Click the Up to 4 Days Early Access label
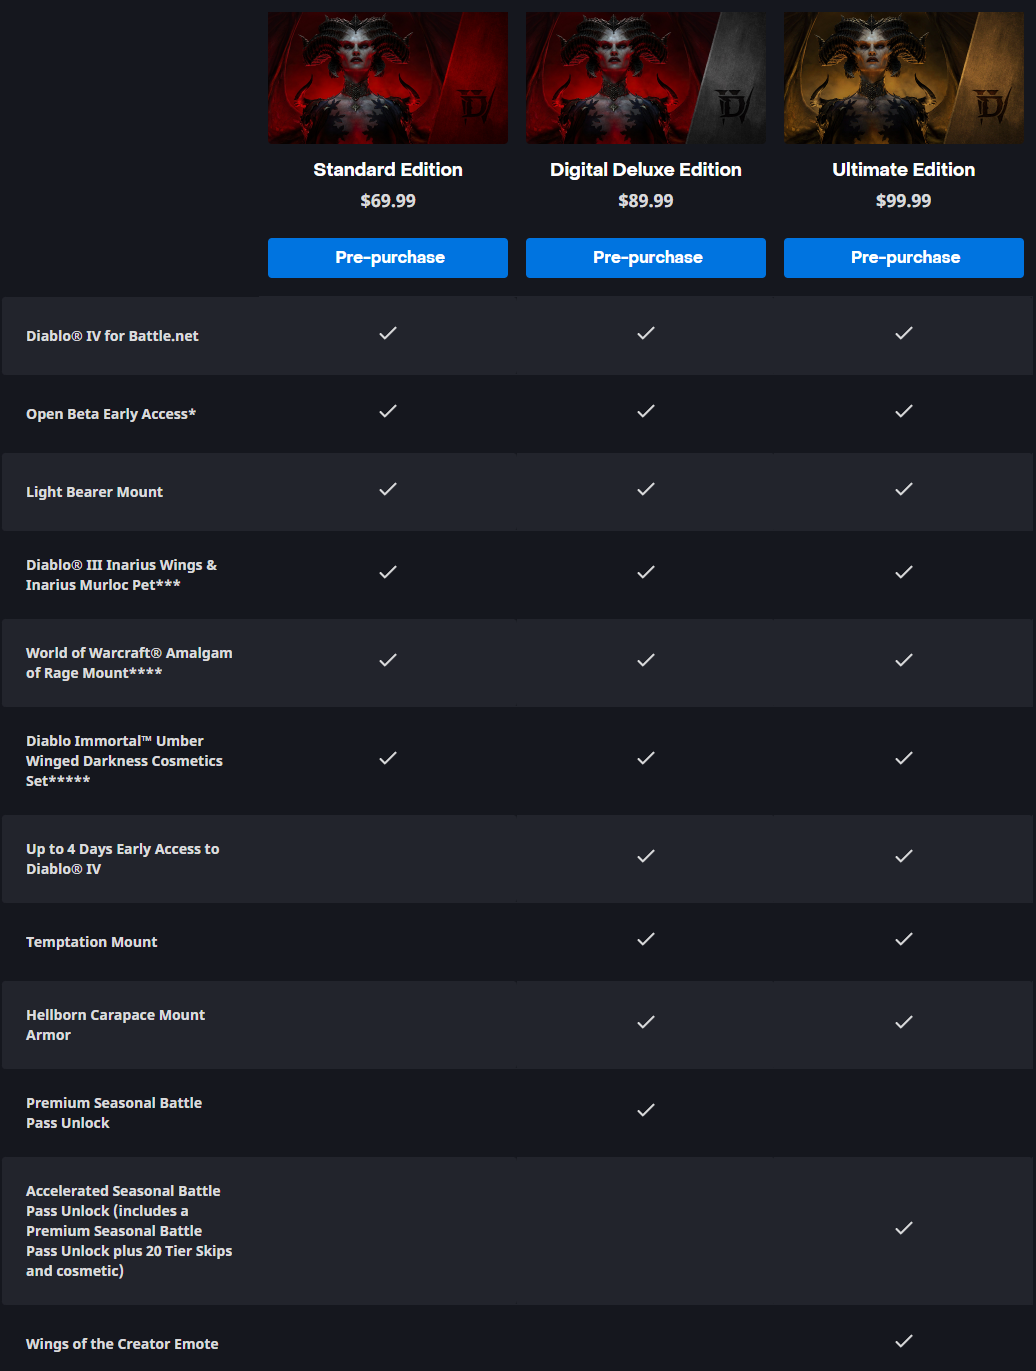 coord(122,859)
